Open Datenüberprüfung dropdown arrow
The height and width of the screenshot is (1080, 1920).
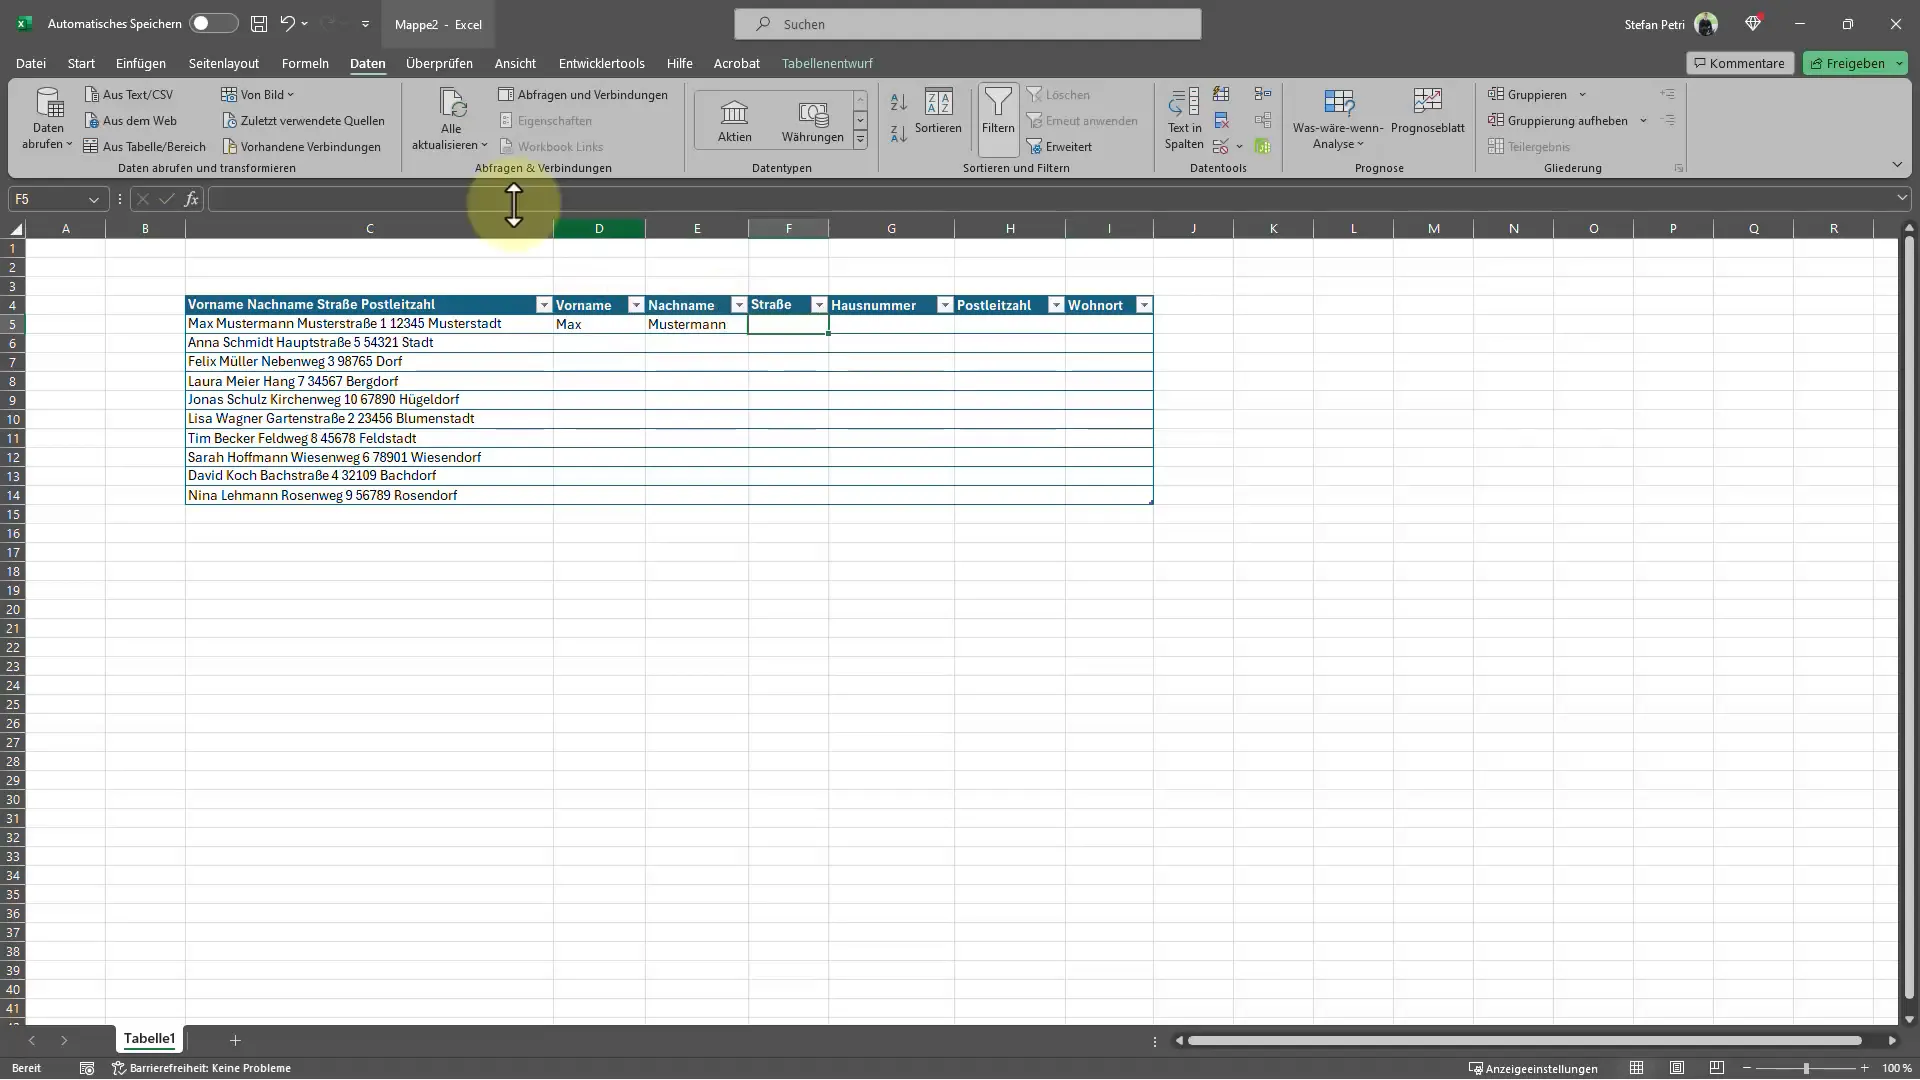1239,147
